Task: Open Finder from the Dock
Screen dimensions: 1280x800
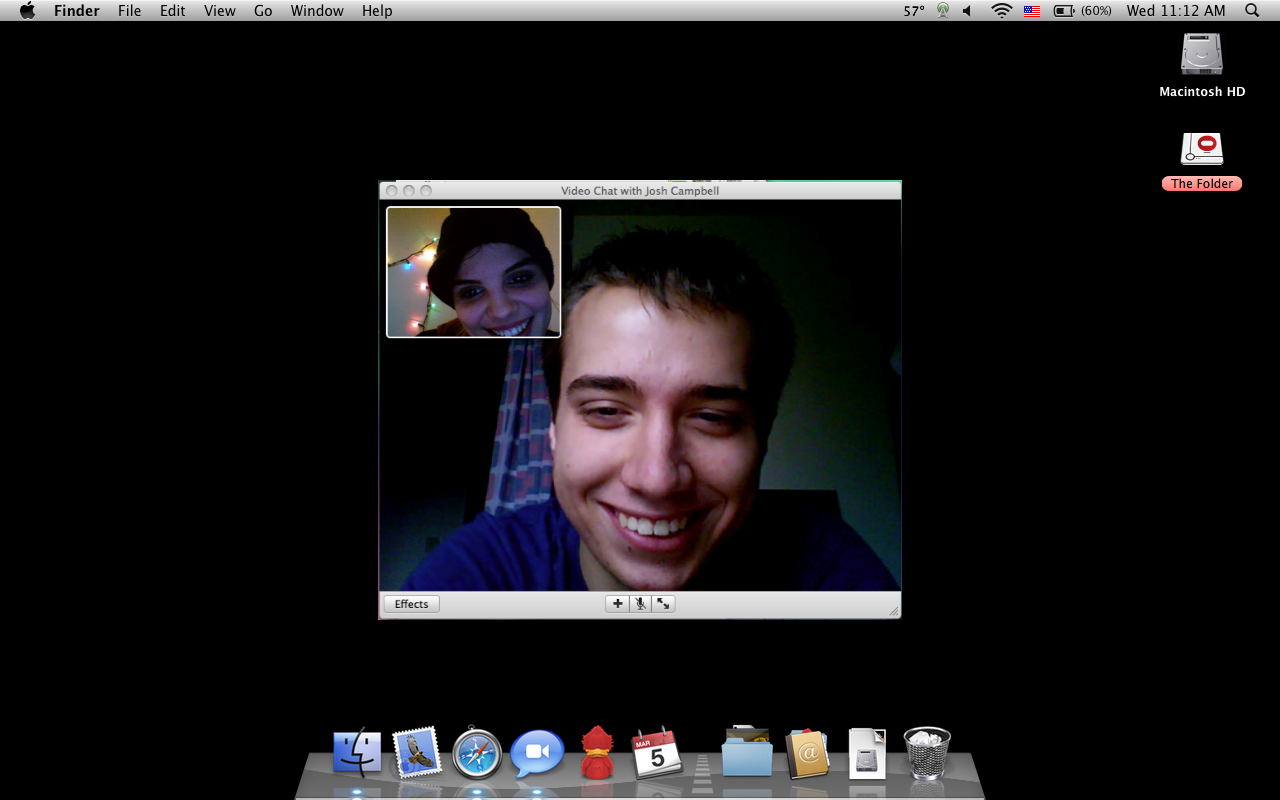Action: [x=357, y=753]
